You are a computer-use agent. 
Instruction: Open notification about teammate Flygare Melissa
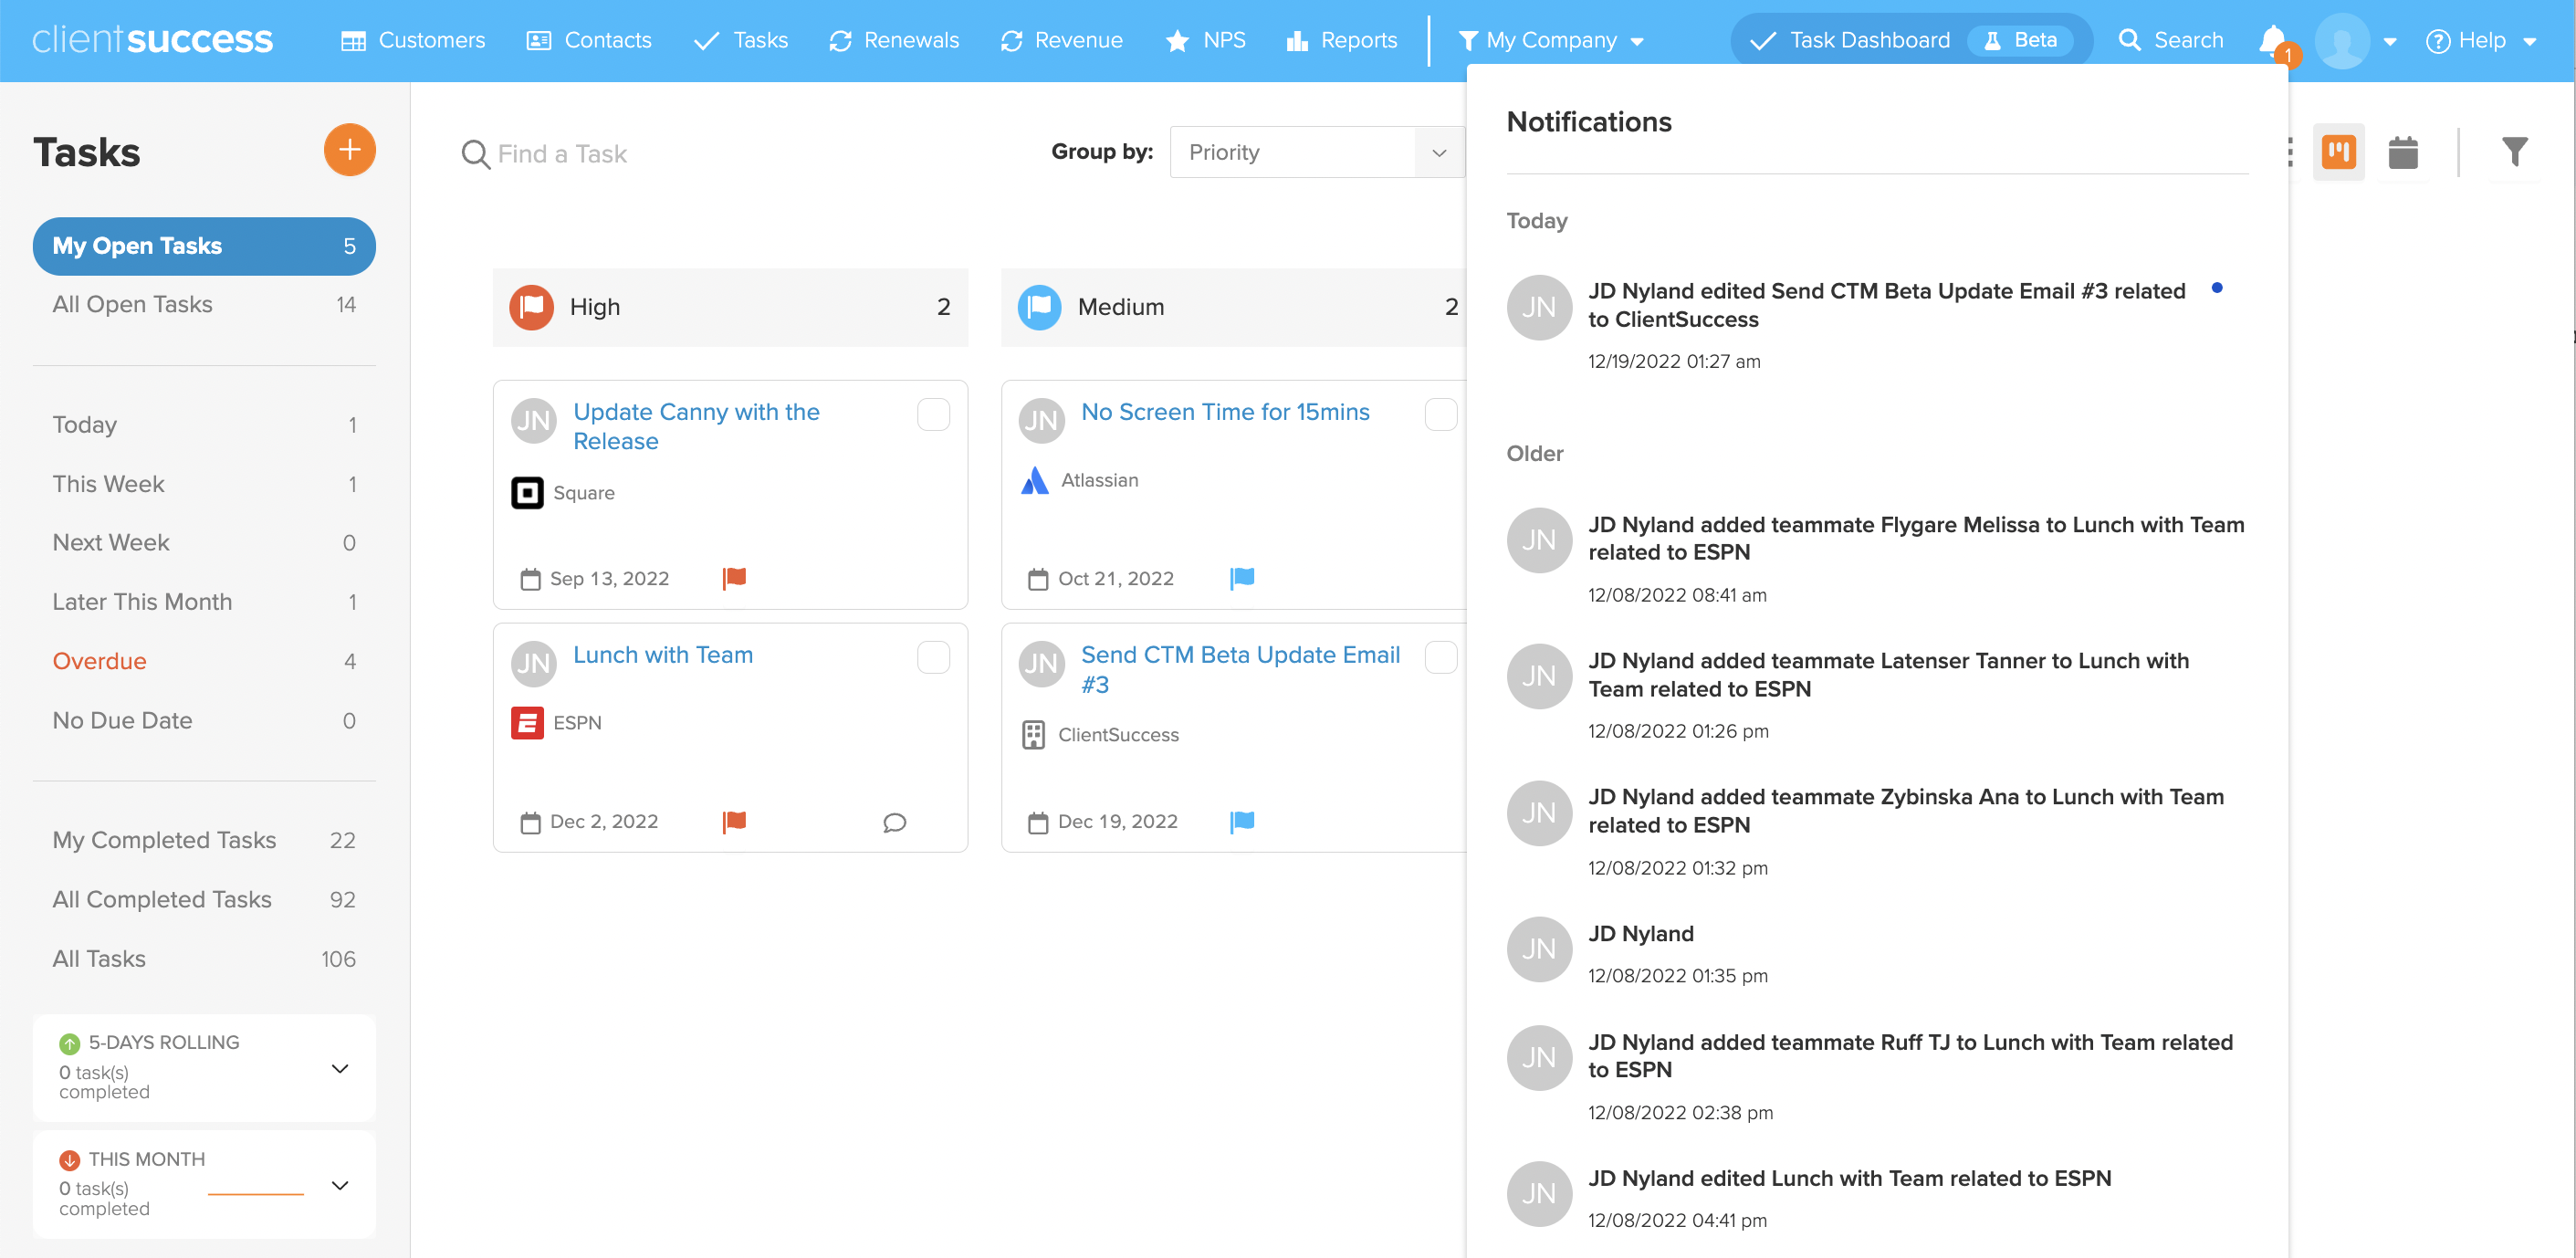[1877, 558]
